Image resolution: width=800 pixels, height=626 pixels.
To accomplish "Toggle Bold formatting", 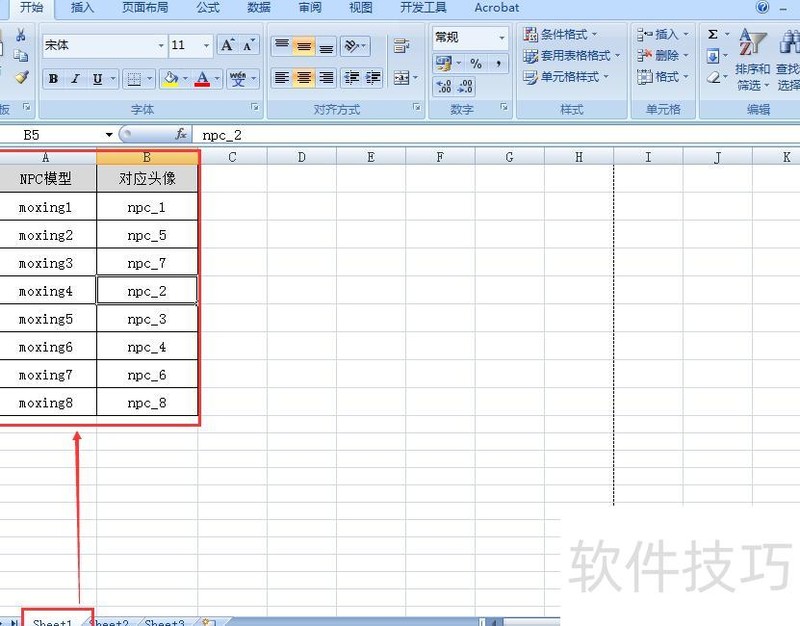I will [x=51, y=77].
